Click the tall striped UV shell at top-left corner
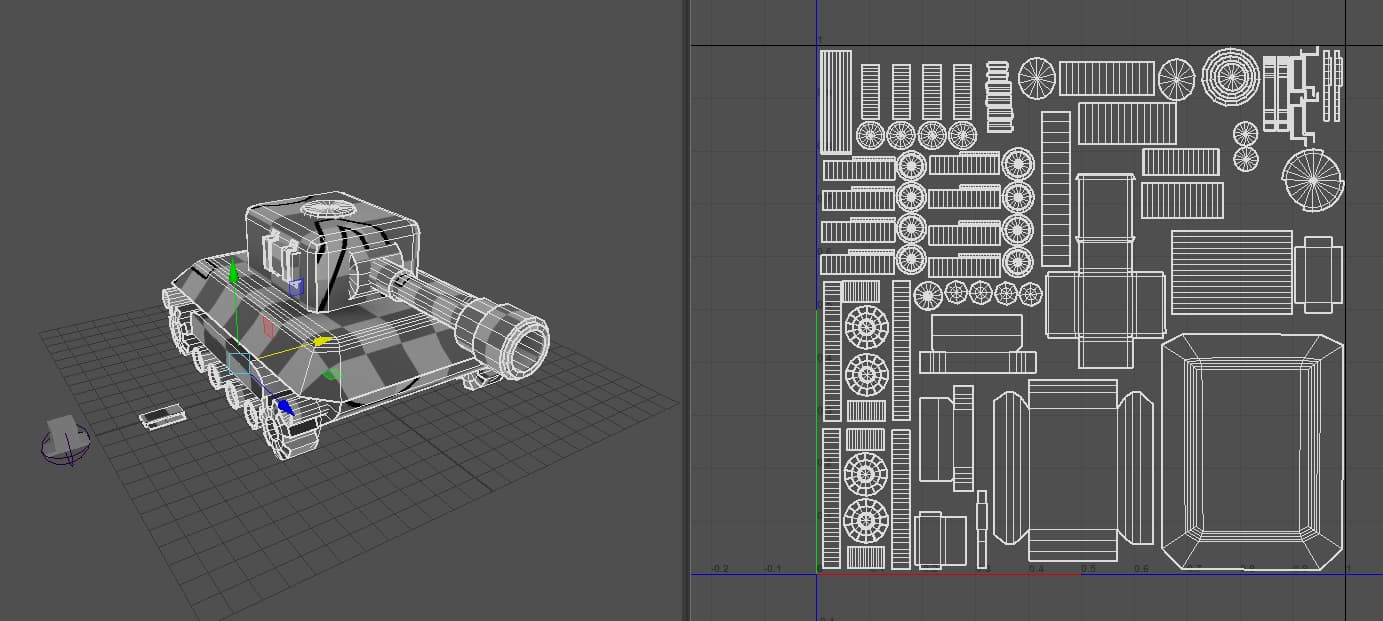 (835, 101)
